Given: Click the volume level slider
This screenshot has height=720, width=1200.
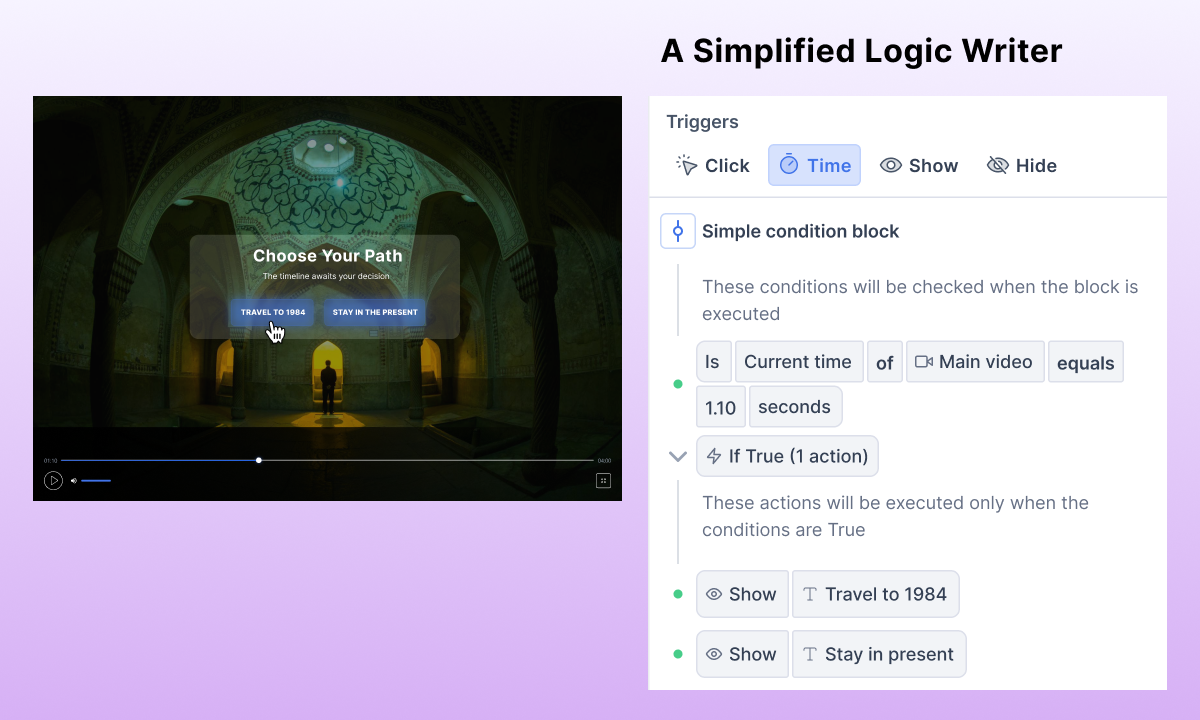Looking at the screenshot, I should (x=96, y=481).
